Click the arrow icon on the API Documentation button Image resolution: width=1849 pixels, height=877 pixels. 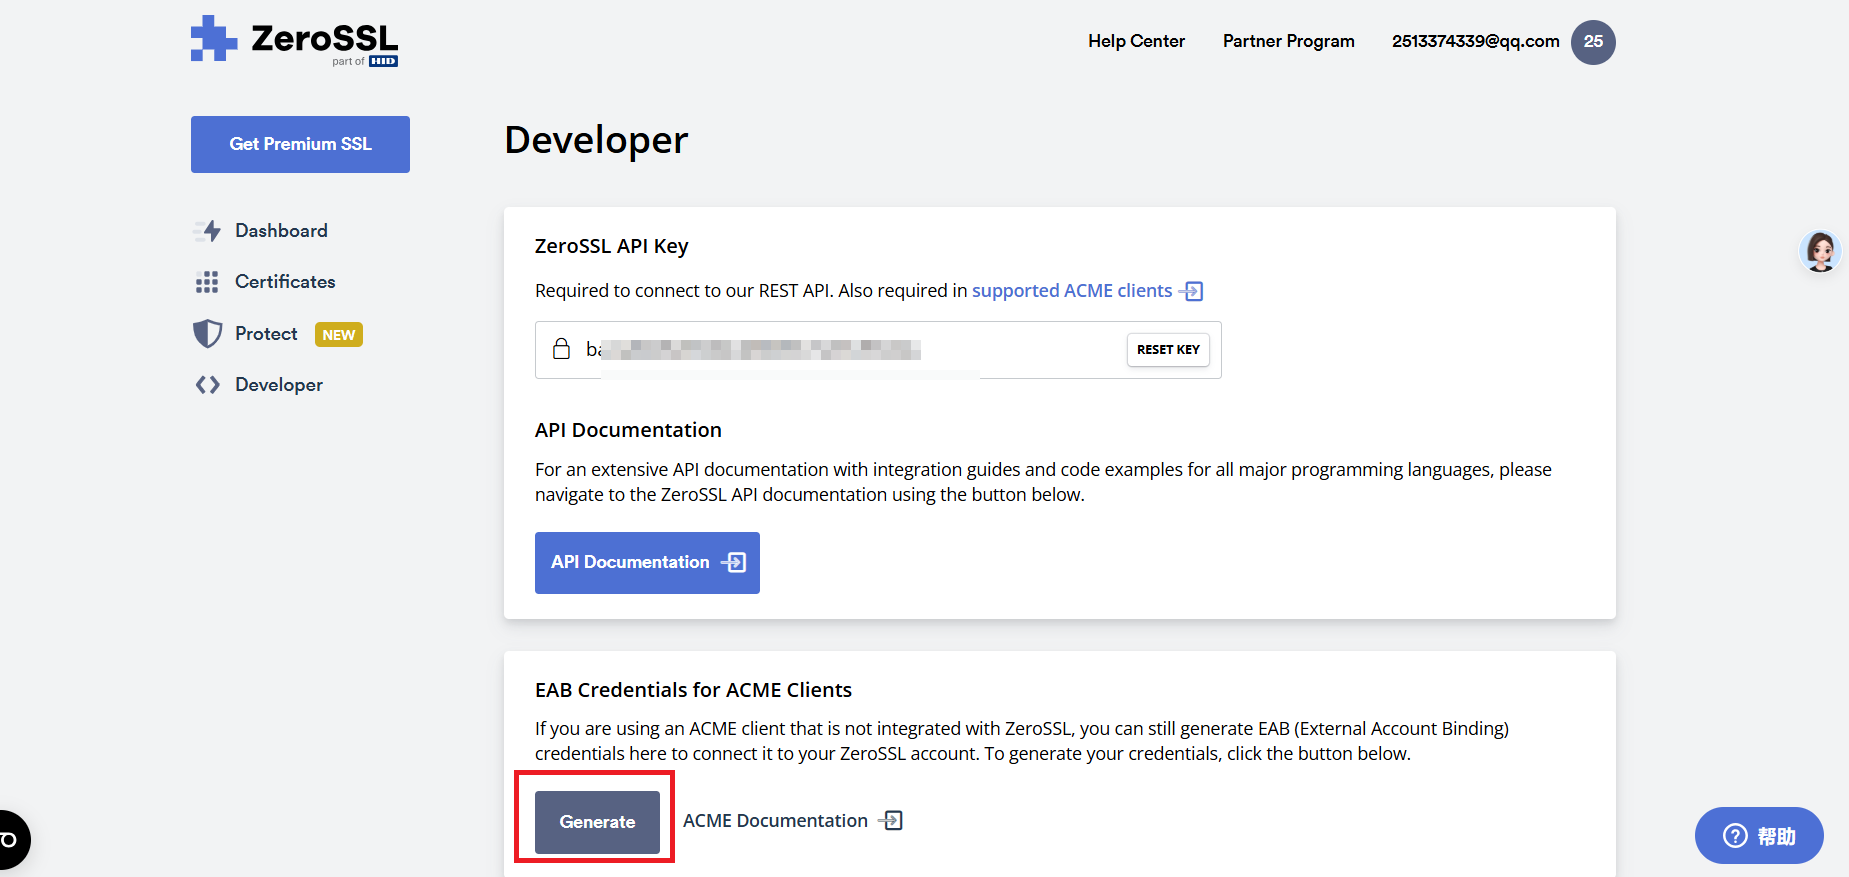click(734, 563)
